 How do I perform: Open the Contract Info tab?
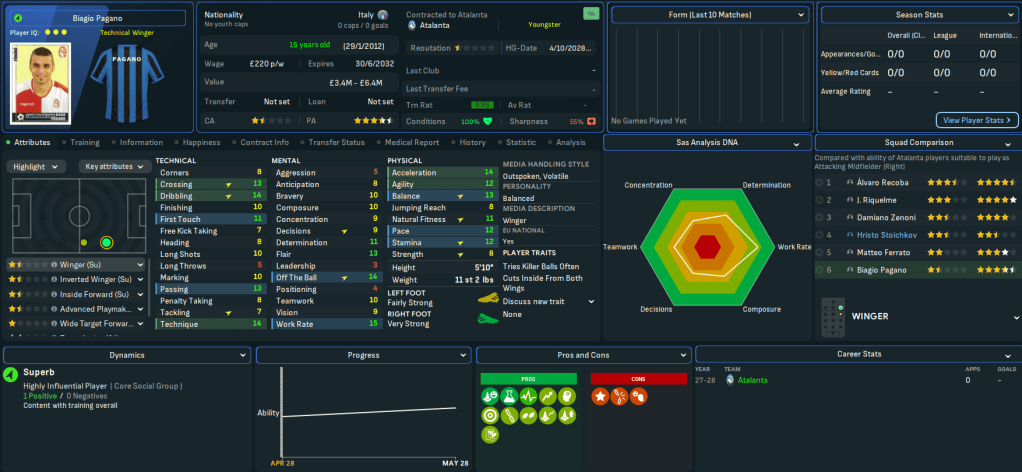pos(265,143)
